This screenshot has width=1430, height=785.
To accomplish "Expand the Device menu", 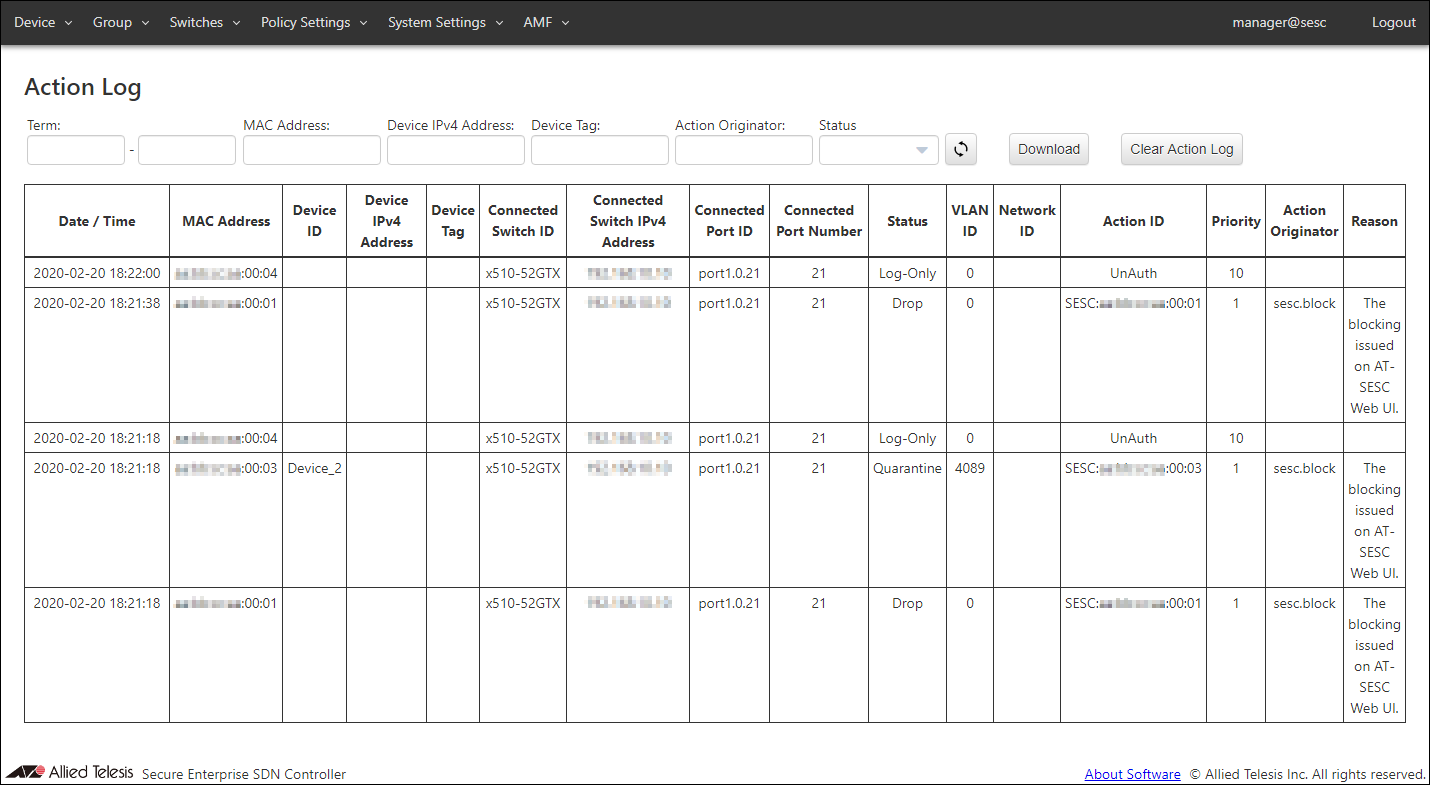I will 43,22.
